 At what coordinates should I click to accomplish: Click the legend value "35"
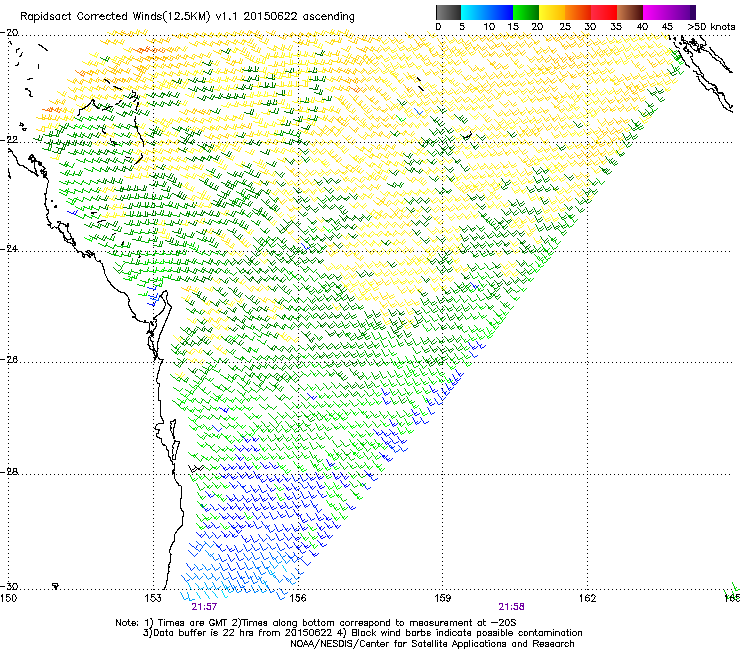(x=616, y=27)
